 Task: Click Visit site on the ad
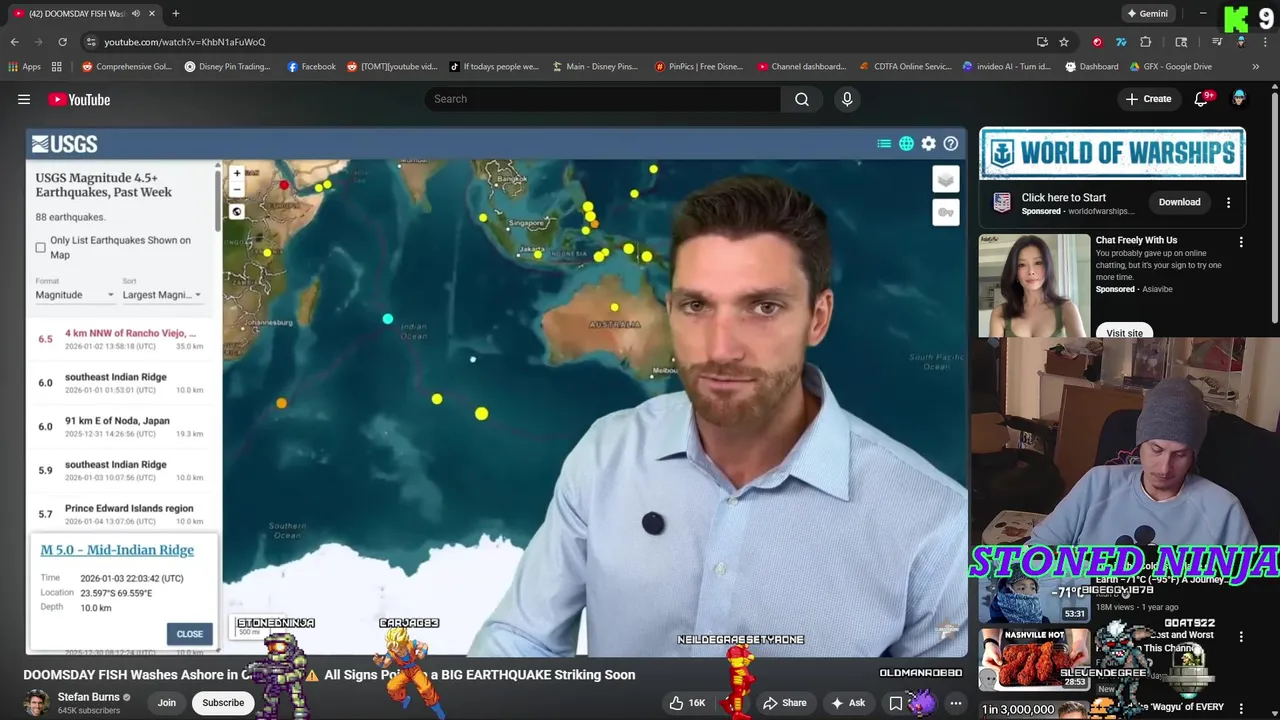pos(1124,333)
